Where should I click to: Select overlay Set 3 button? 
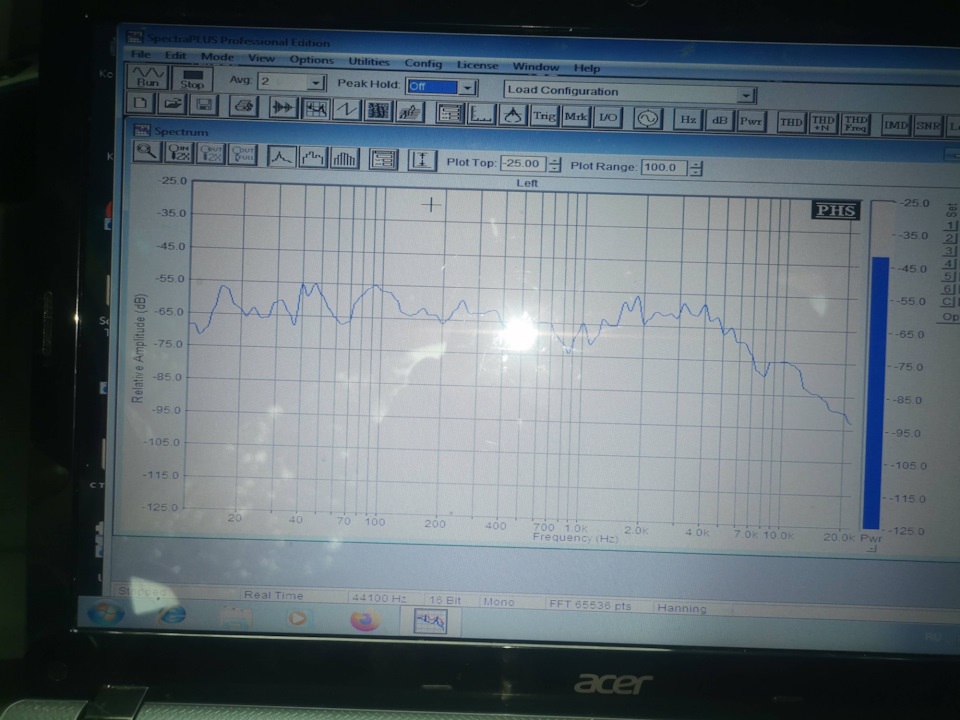(x=949, y=251)
